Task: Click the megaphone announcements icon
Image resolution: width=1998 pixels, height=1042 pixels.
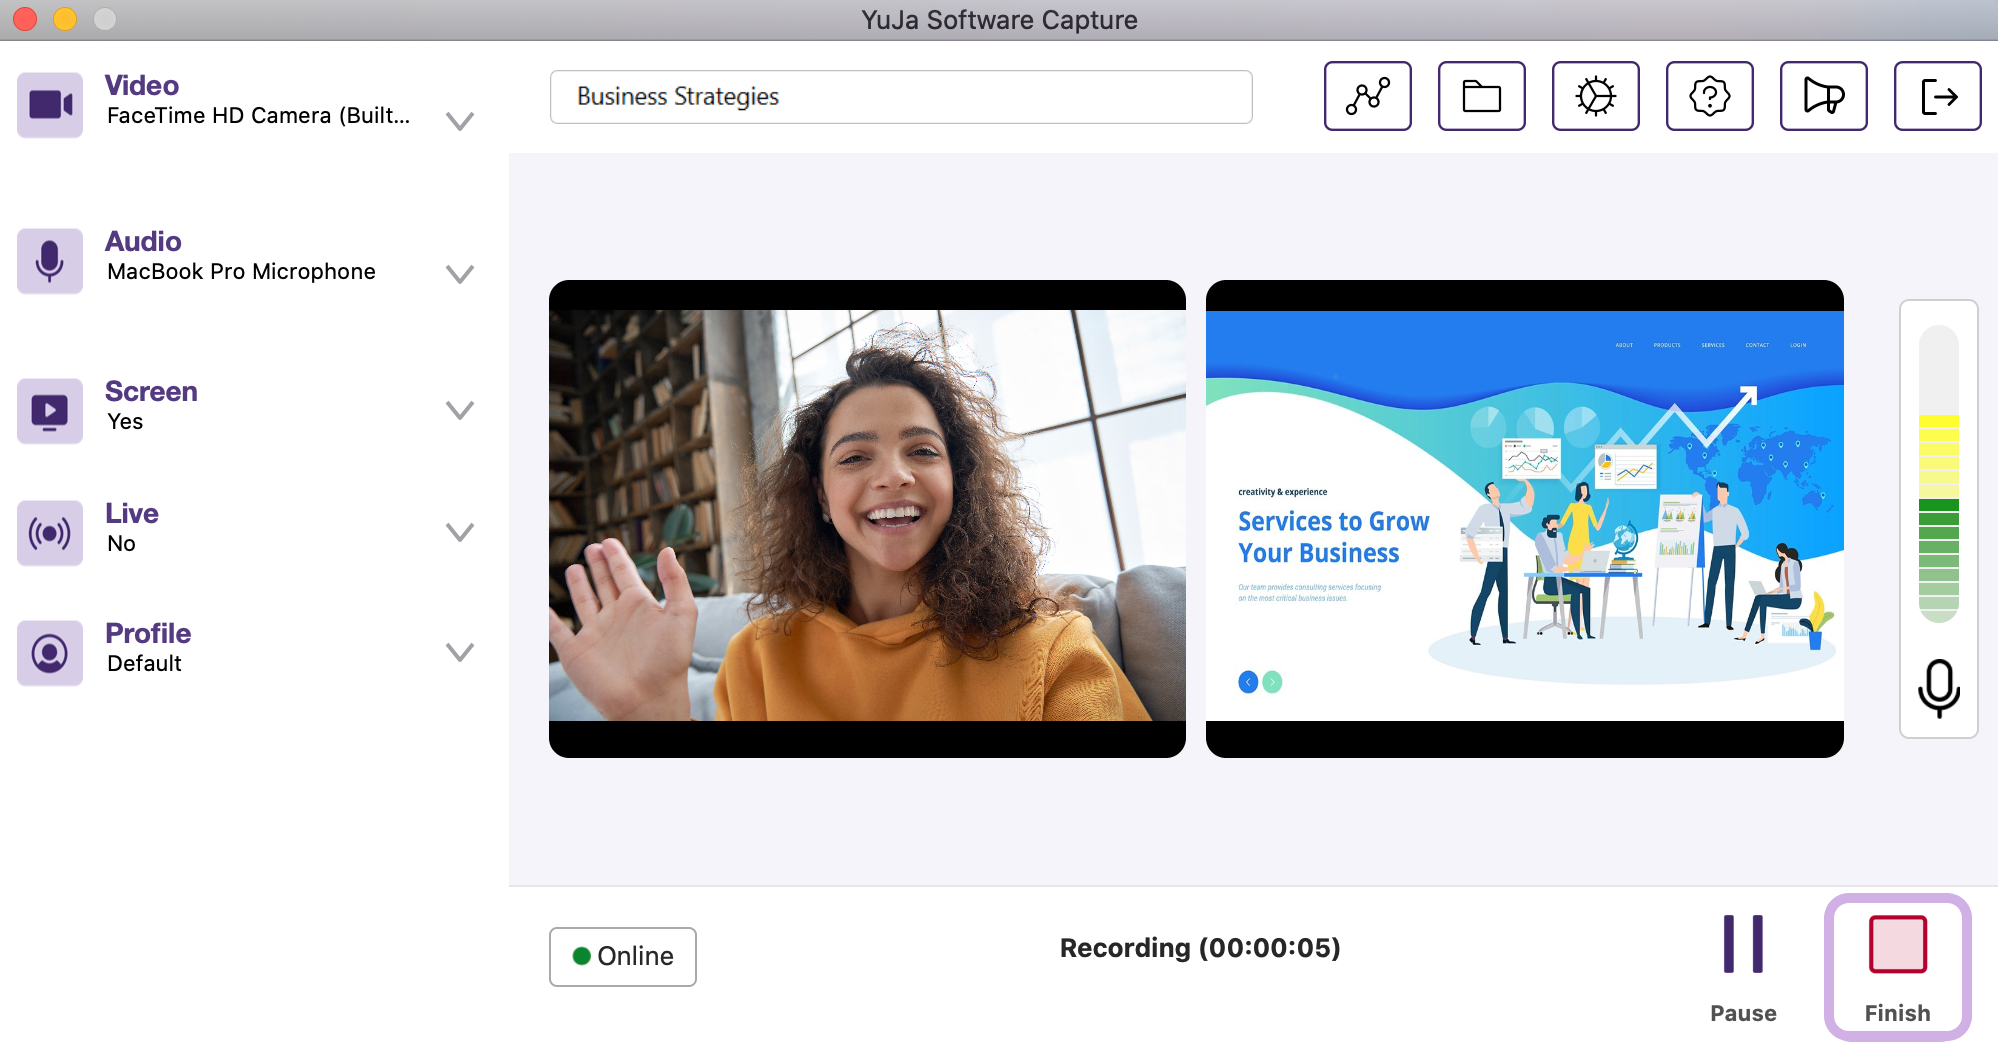Action: [x=1823, y=96]
